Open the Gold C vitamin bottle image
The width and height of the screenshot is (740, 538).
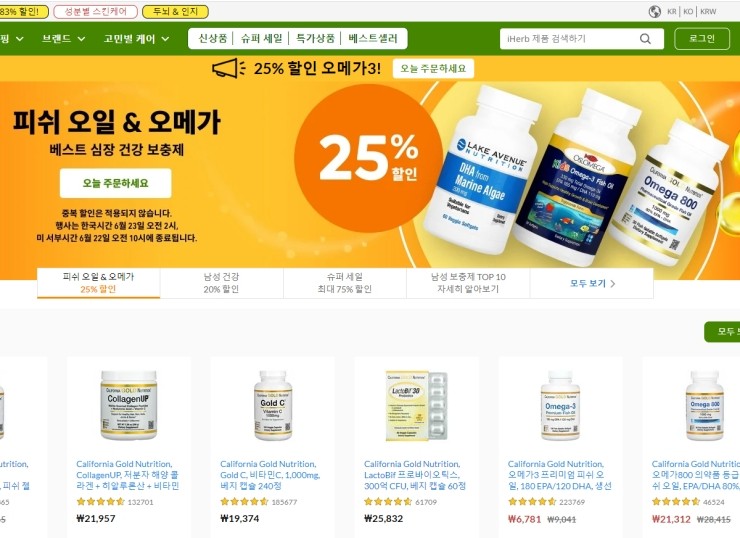tap(273, 405)
